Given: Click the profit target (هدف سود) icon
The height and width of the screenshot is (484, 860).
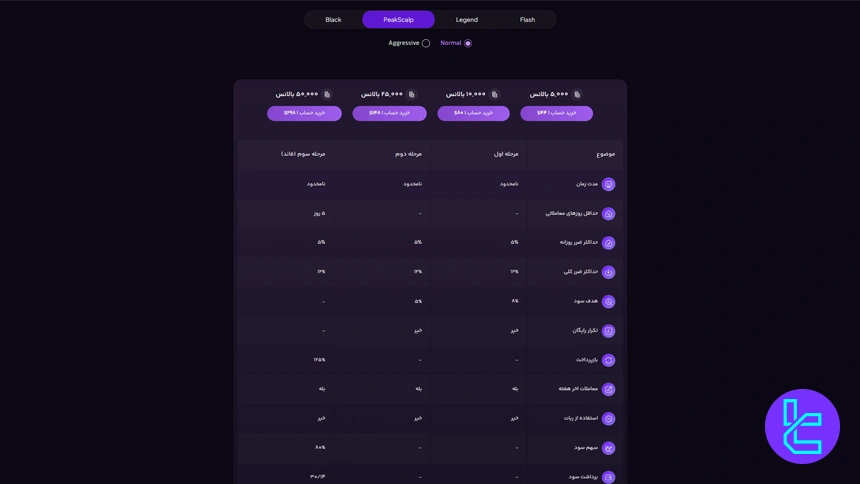Looking at the screenshot, I should (x=608, y=301).
